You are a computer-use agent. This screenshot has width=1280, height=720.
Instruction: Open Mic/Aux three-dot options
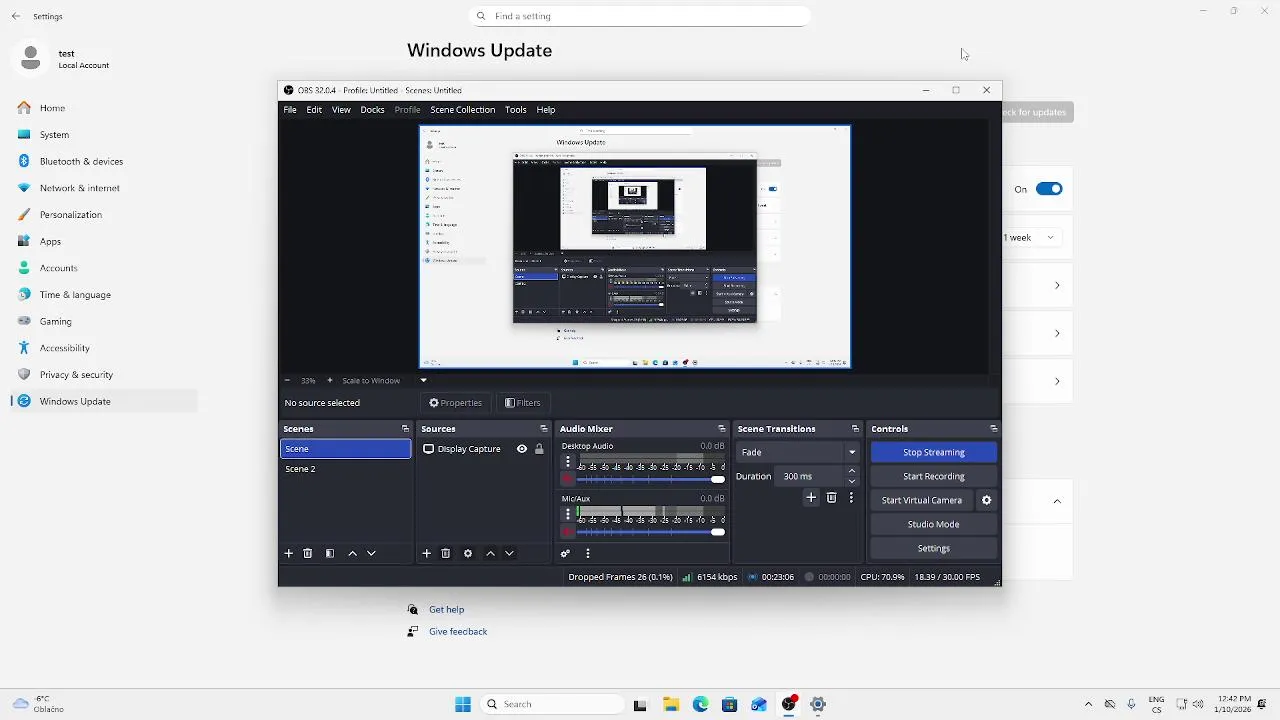click(x=568, y=514)
